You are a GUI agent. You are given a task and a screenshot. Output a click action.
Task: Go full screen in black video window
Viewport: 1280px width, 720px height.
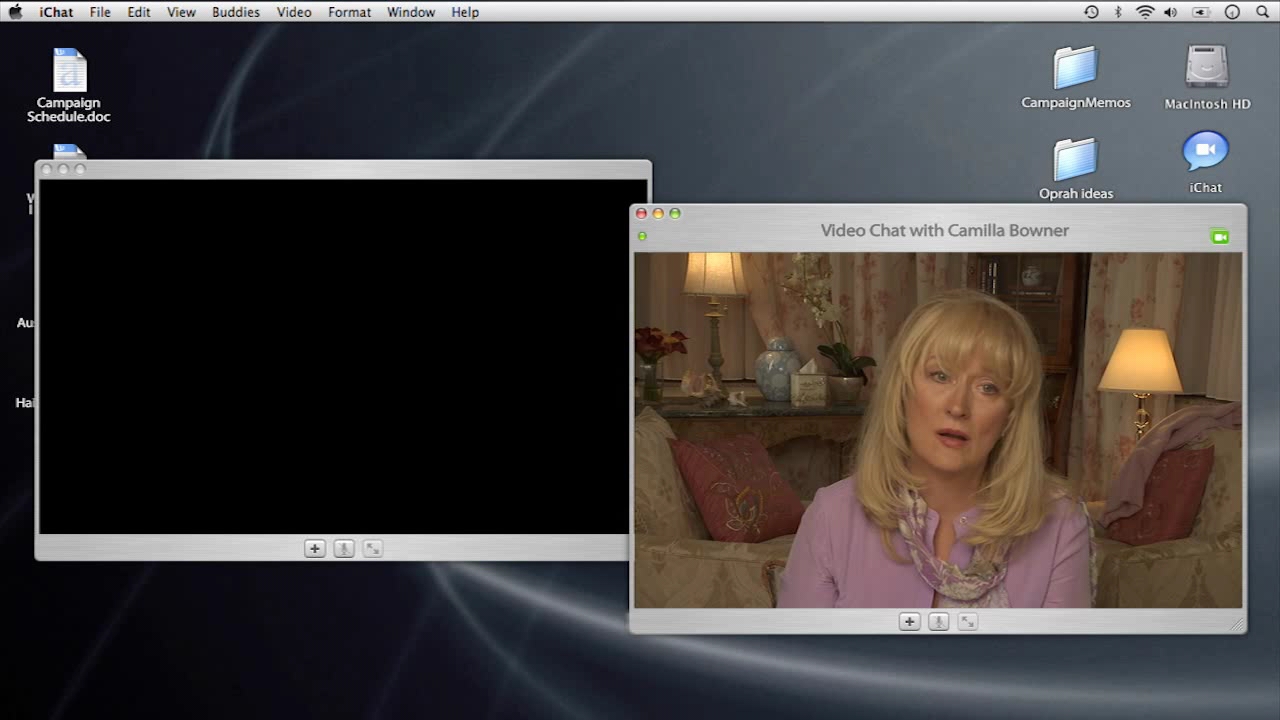tap(372, 548)
